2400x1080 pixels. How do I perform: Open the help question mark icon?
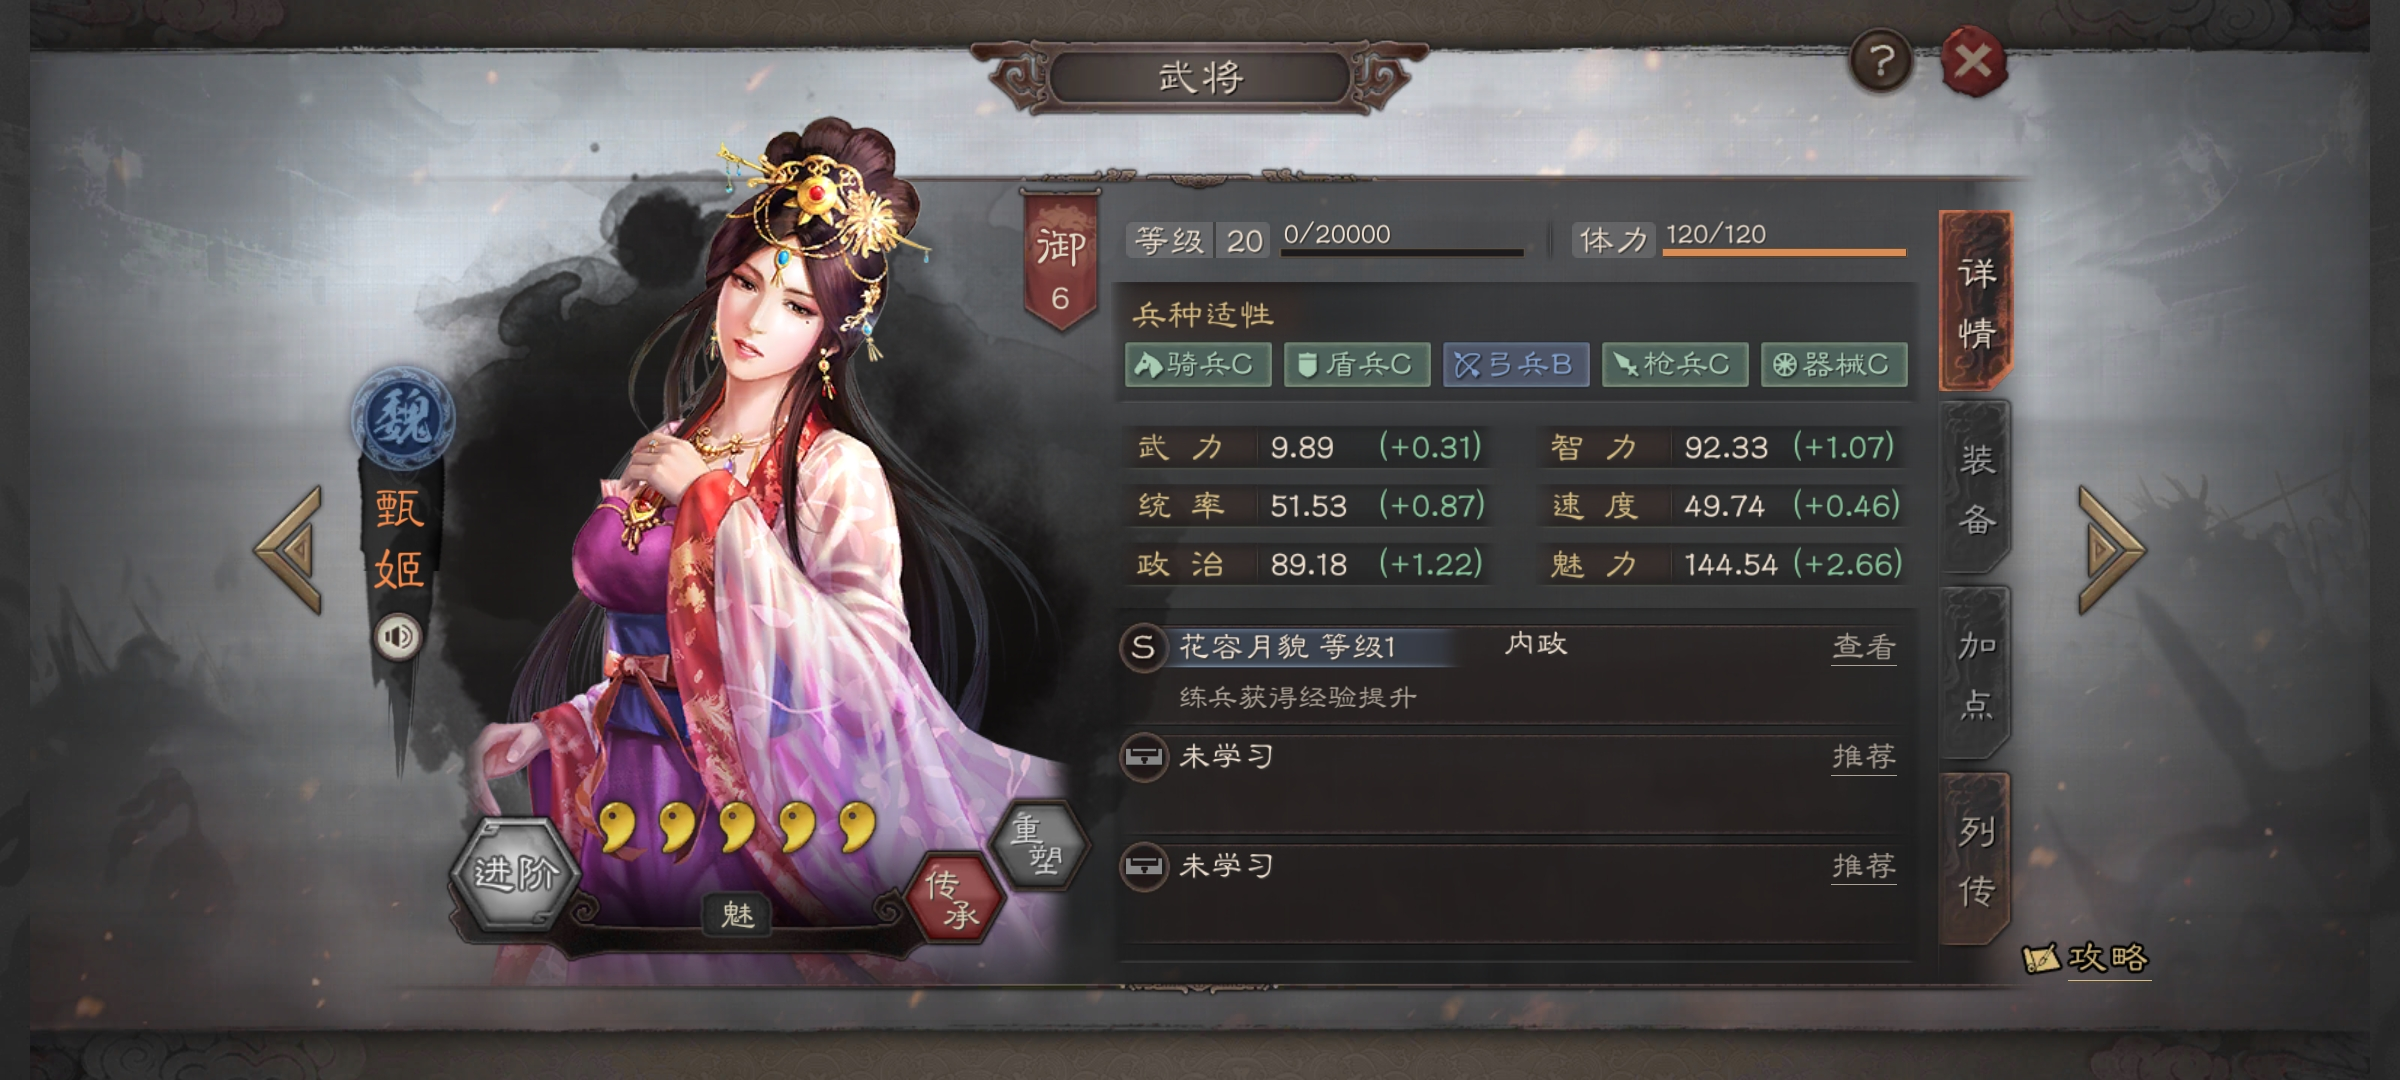click(x=1881, y=62)
